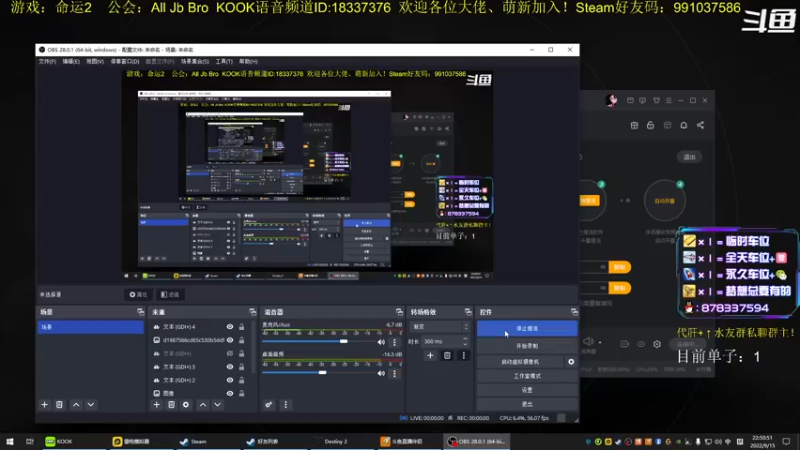The width and height of the screenshot is (800, 450).
Task: Open Desktop Audio channel three-dot options
Action: [x=394, y=373]
